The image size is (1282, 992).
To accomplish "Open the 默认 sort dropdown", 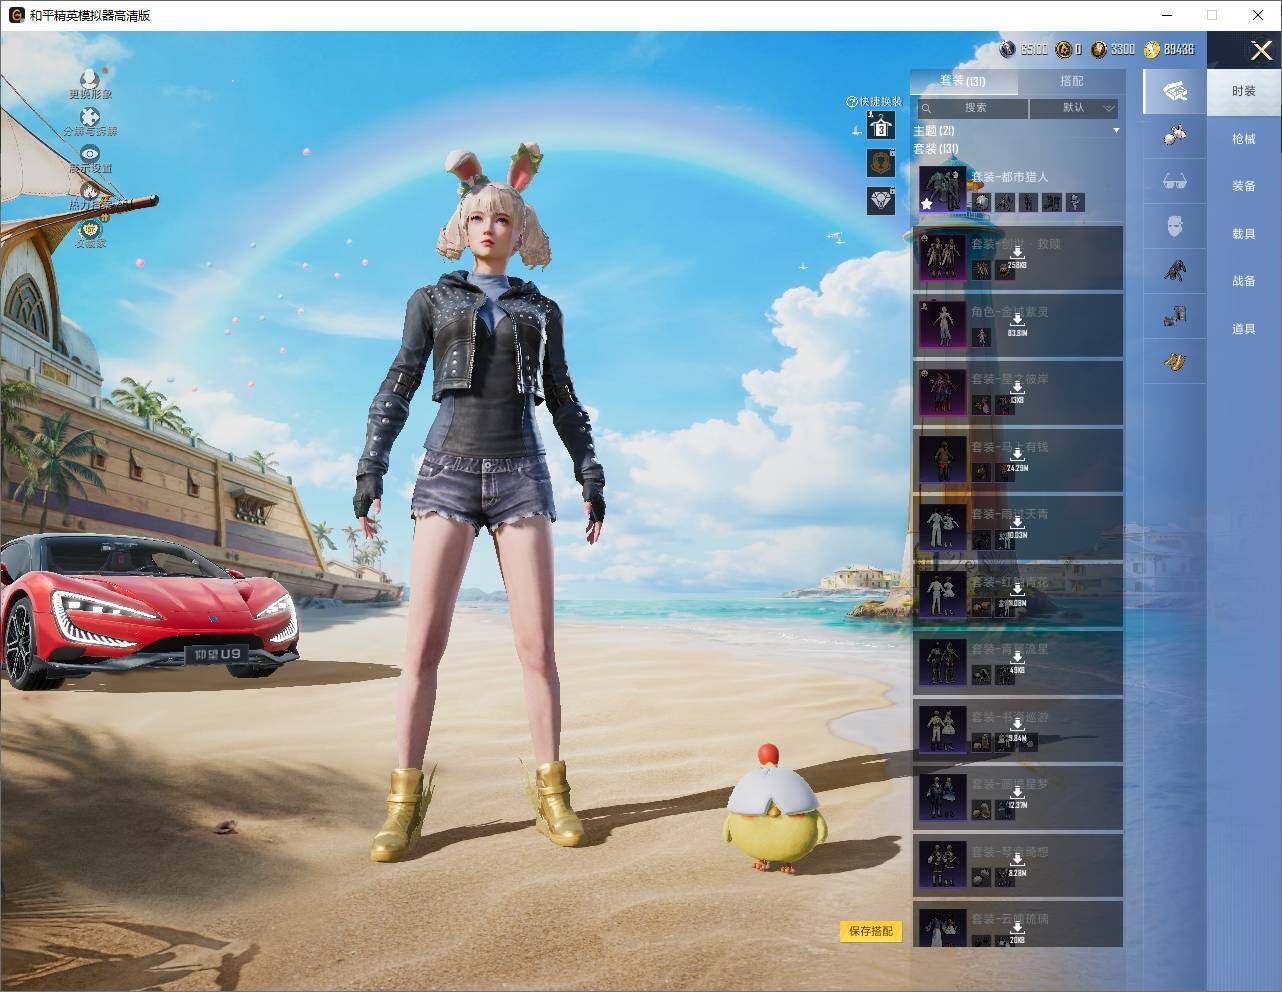I will click(x=1074, y=108).
